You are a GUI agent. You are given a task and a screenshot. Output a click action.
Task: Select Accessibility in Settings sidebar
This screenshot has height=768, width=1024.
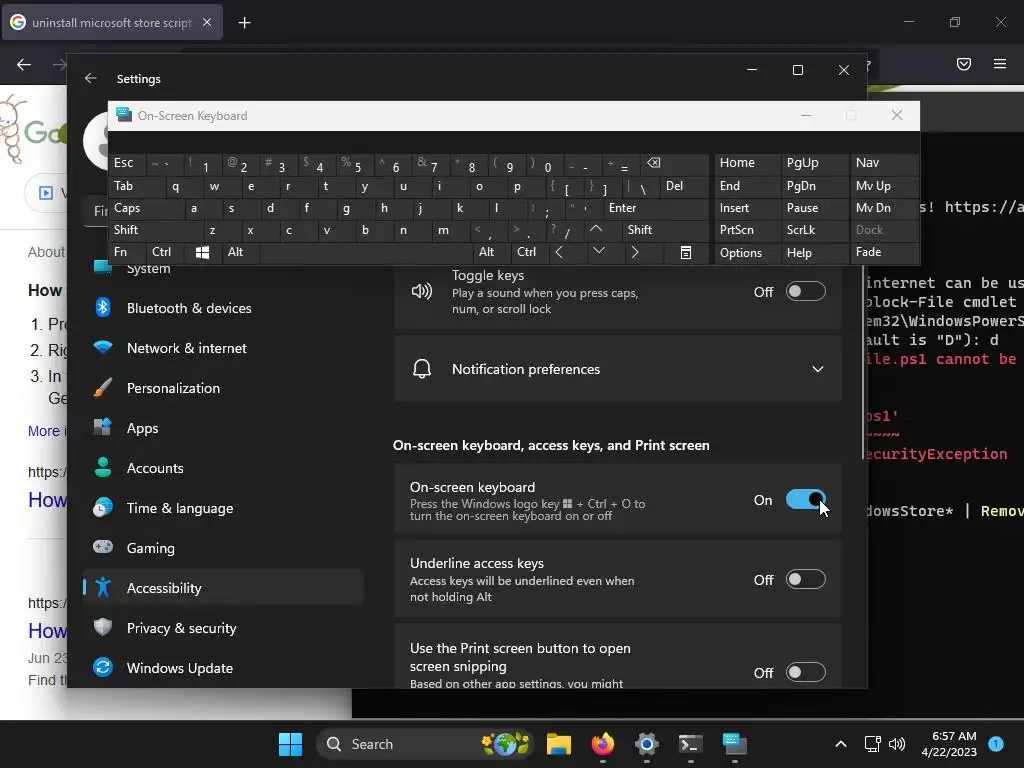coord(223,588)
